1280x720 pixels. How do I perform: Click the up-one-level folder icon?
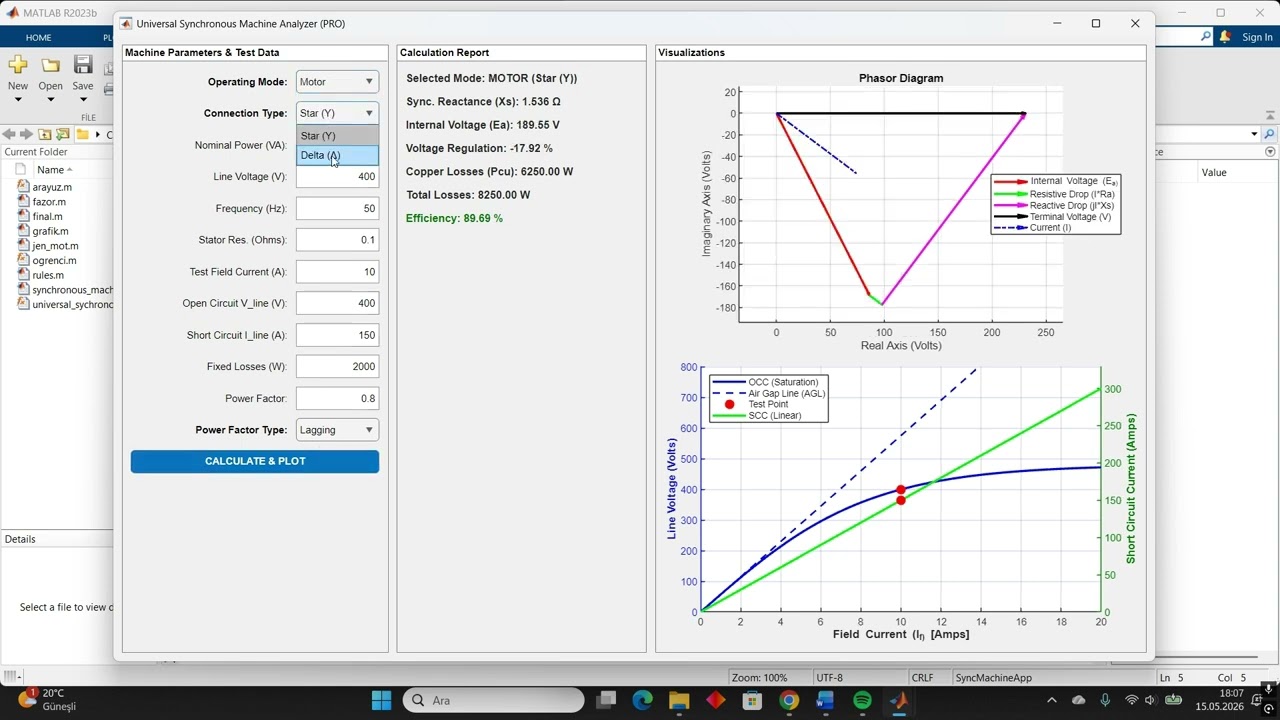tap(45, 134)
